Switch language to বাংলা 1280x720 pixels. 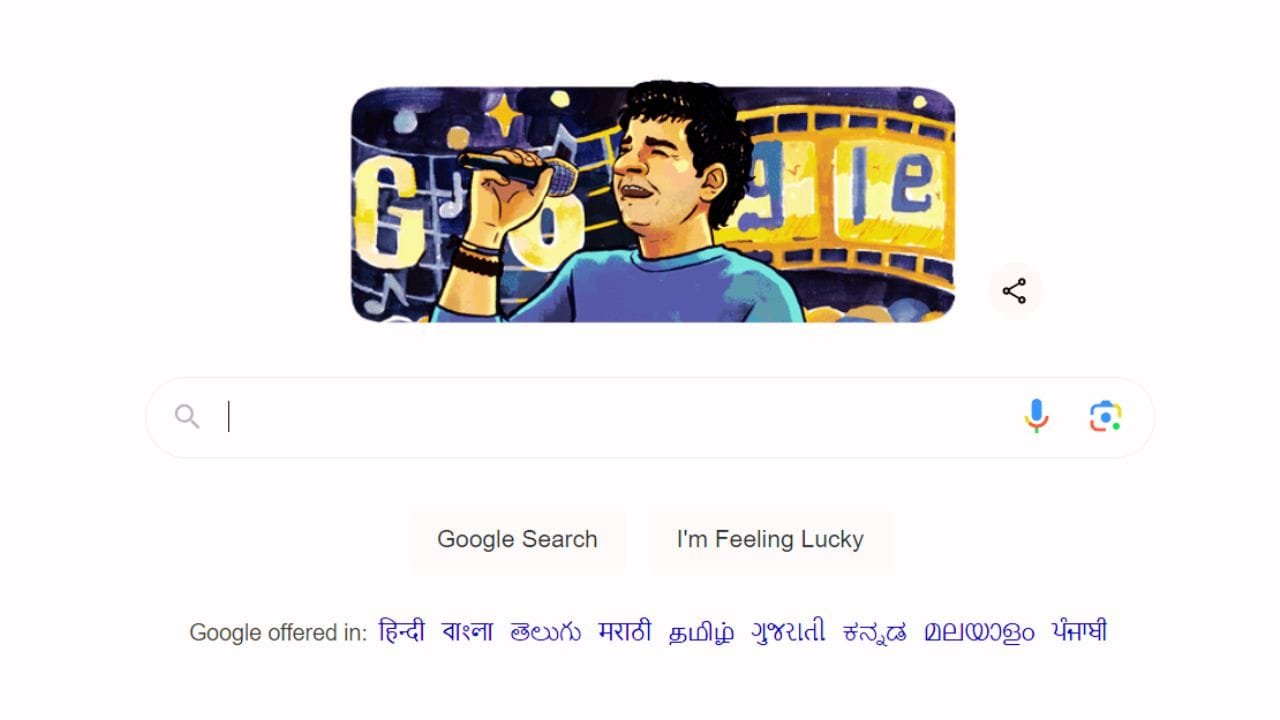click(467, 632)
